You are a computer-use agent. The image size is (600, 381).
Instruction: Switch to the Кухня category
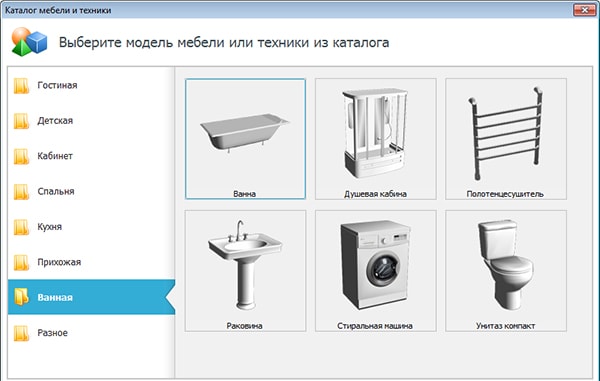(49, 227)
